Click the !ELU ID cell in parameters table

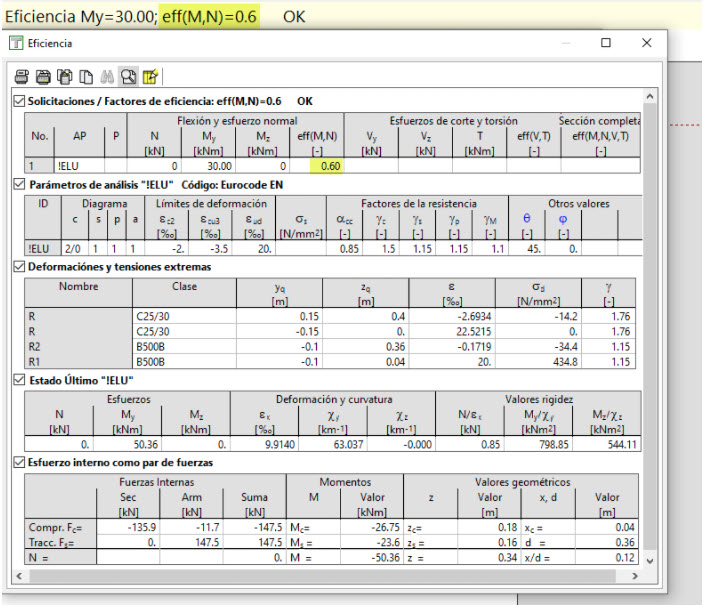pyautogui.click(x=43, y=249)
